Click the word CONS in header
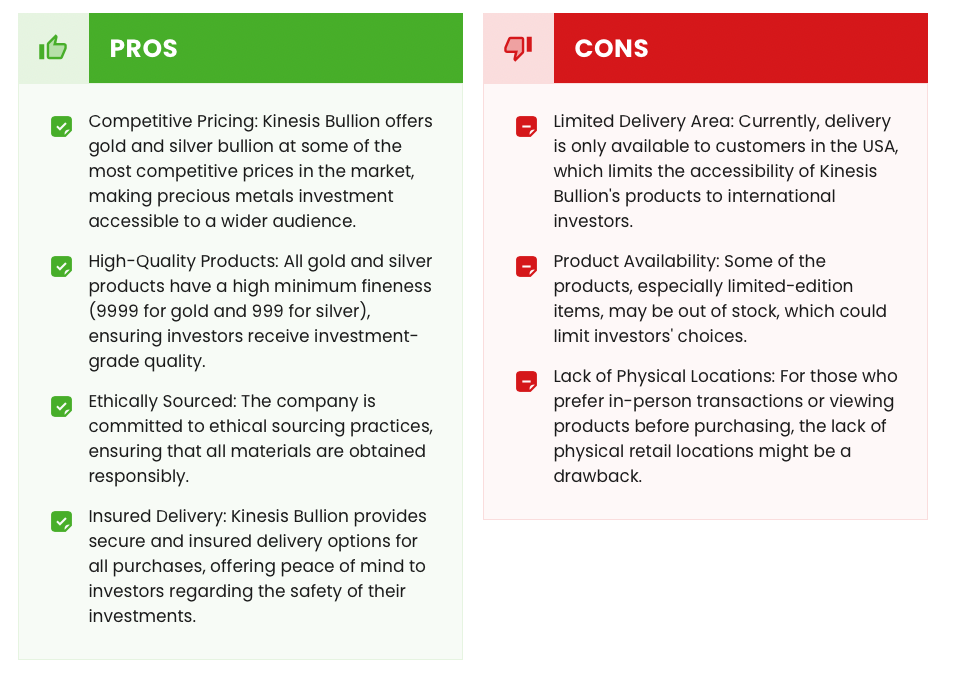This screenshot has height=679, width=958. pyautogui.click(x=612, y=48)
